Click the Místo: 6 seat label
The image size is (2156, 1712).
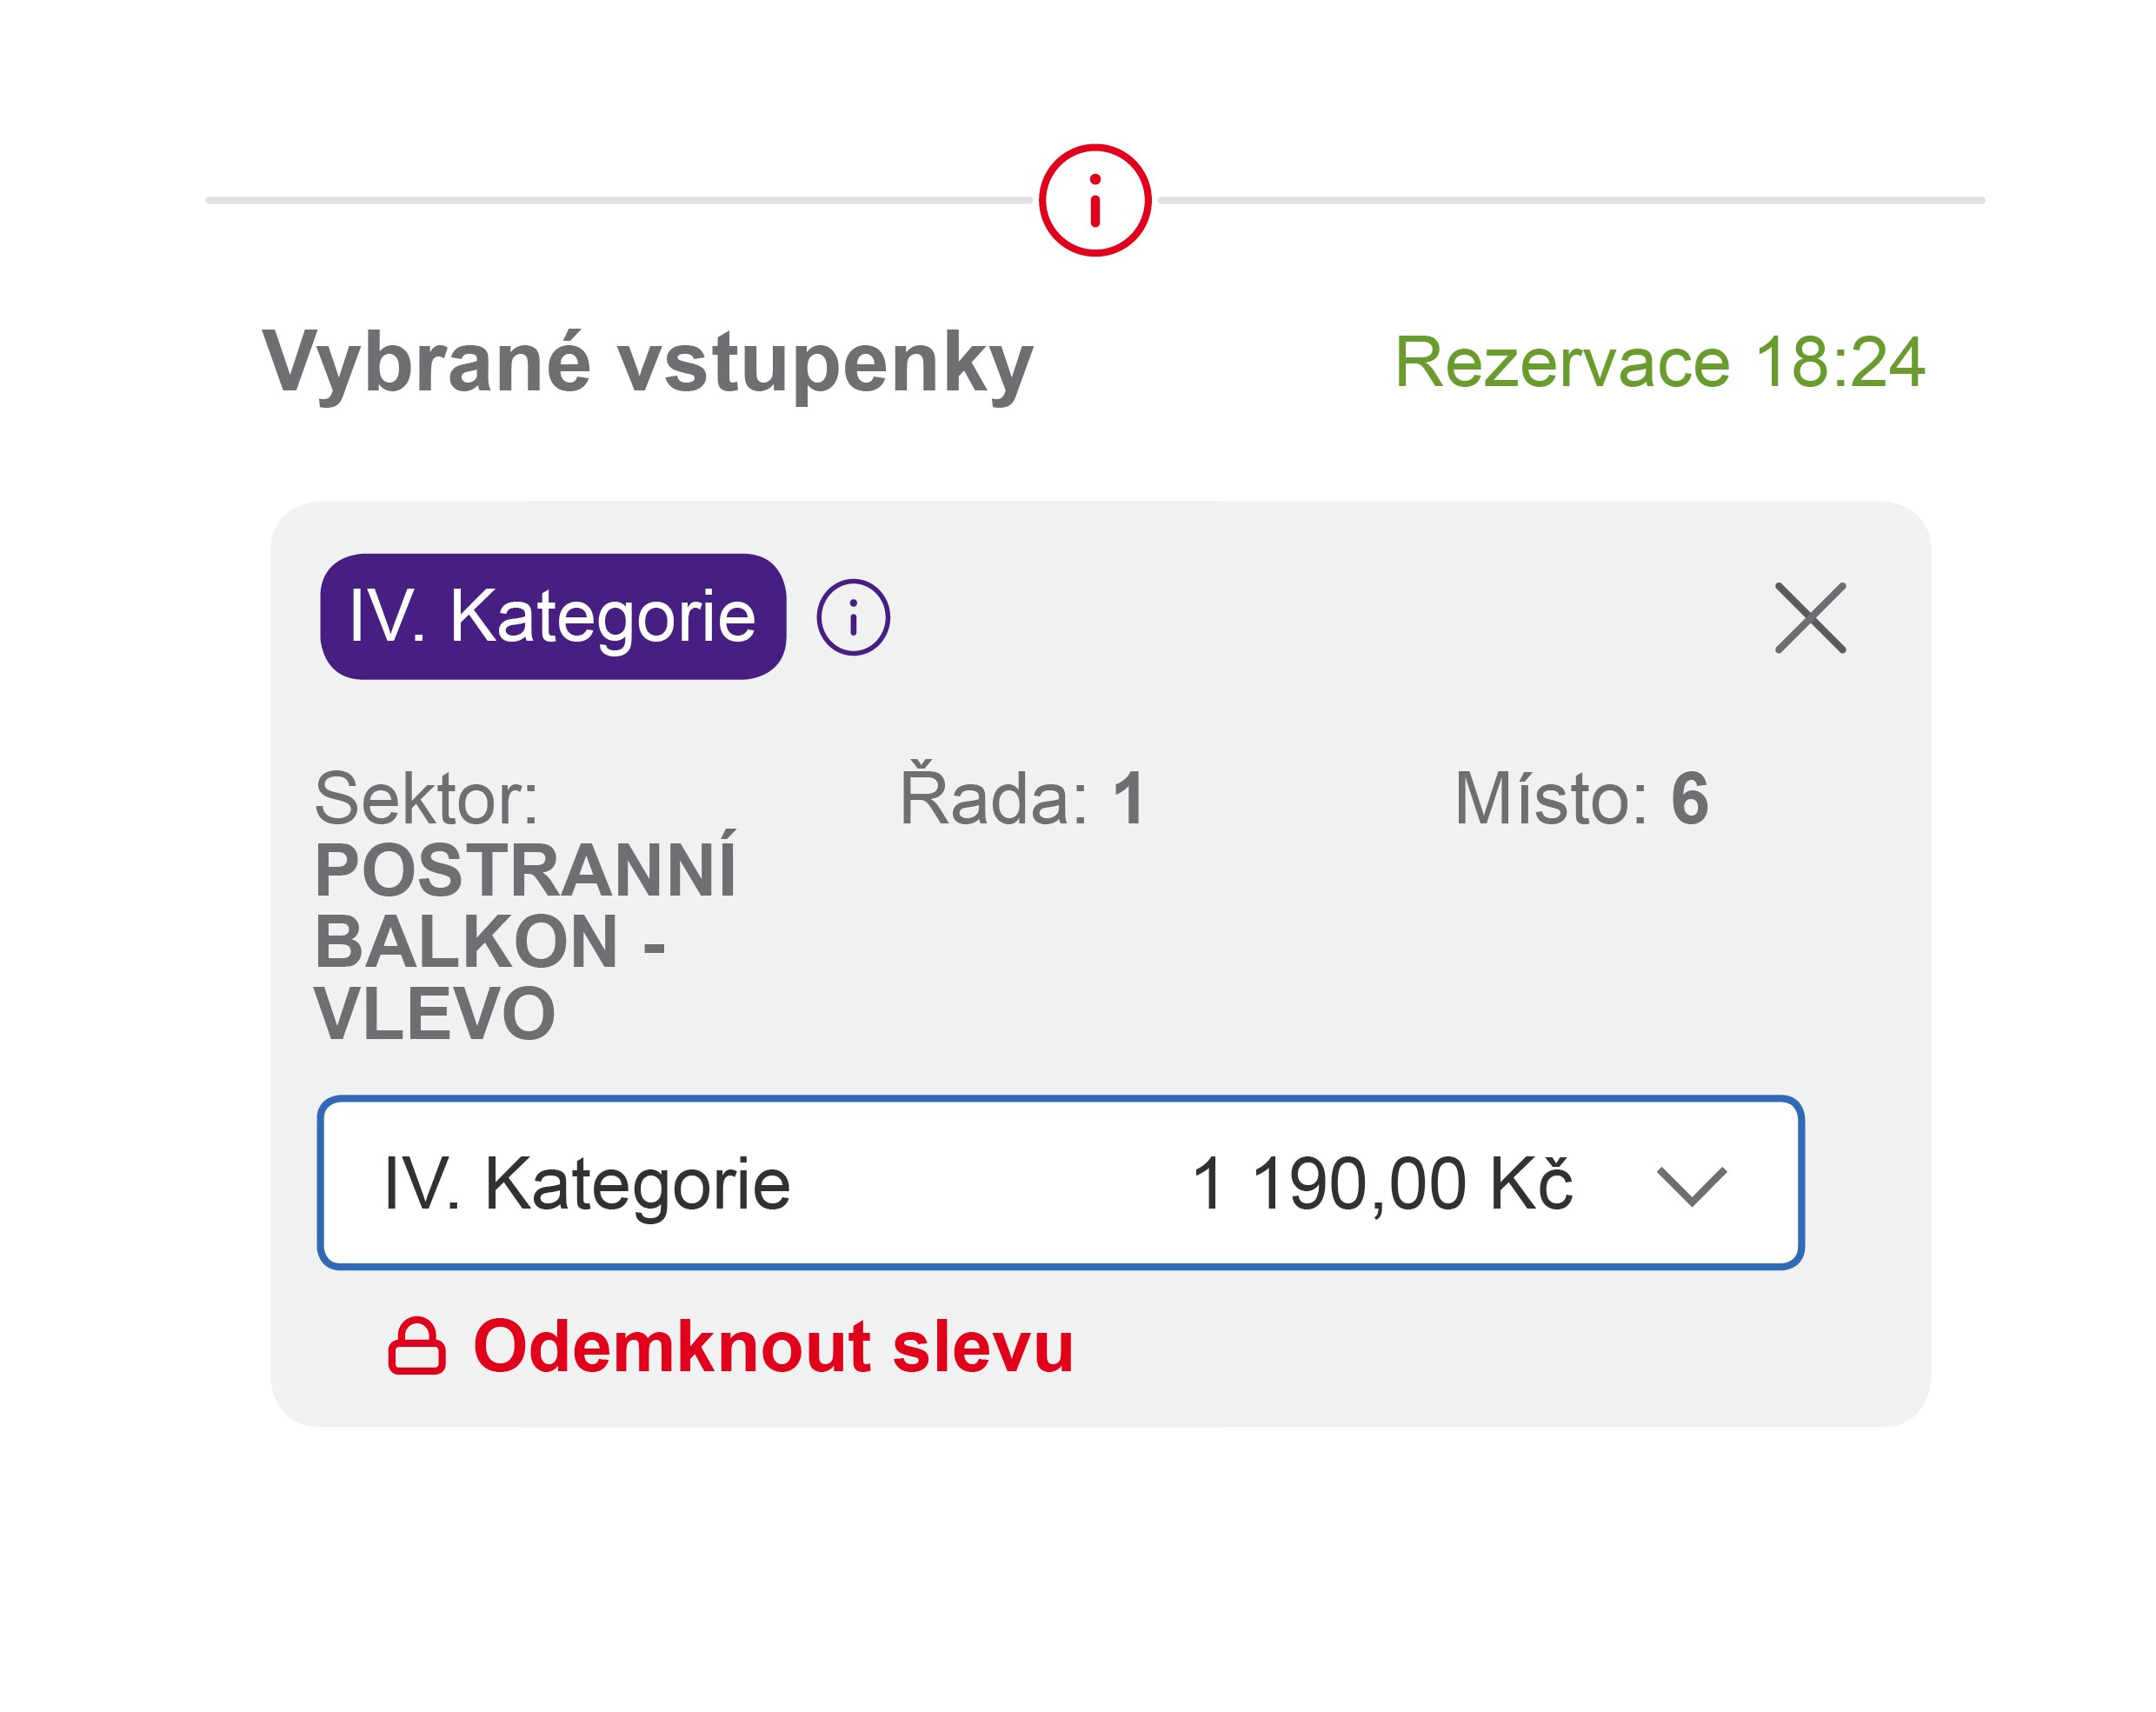pyautogui.click(x=1581, y=799)
